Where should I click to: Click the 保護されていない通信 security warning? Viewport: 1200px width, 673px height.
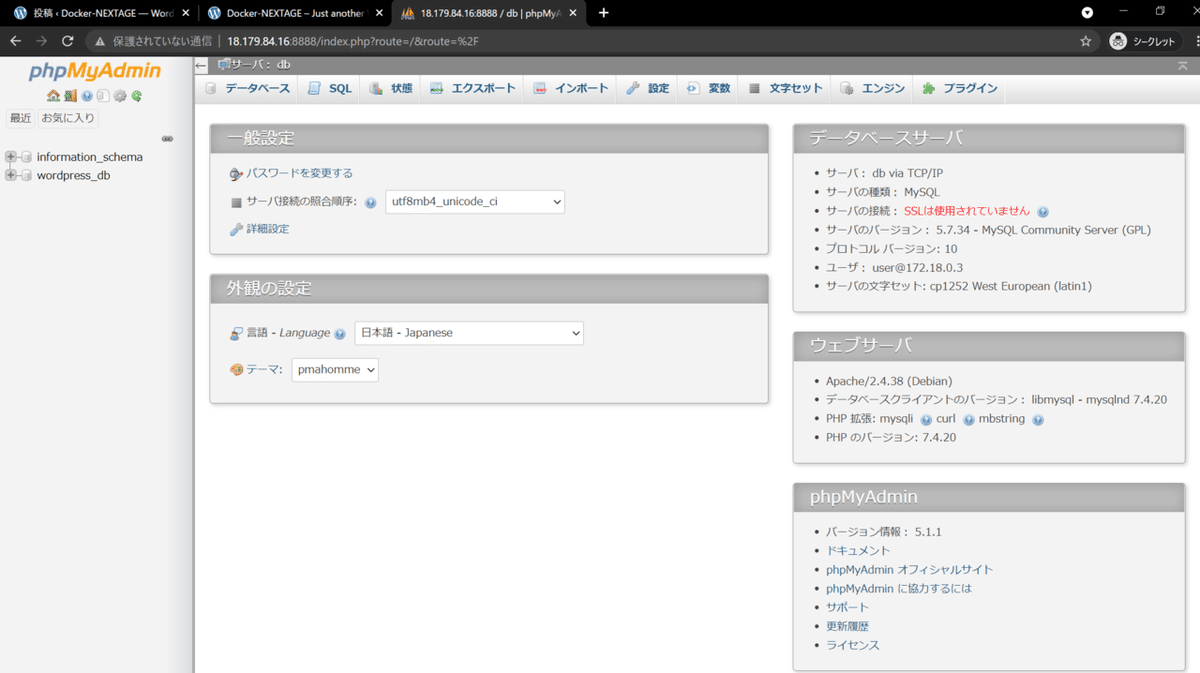[153, 41]
